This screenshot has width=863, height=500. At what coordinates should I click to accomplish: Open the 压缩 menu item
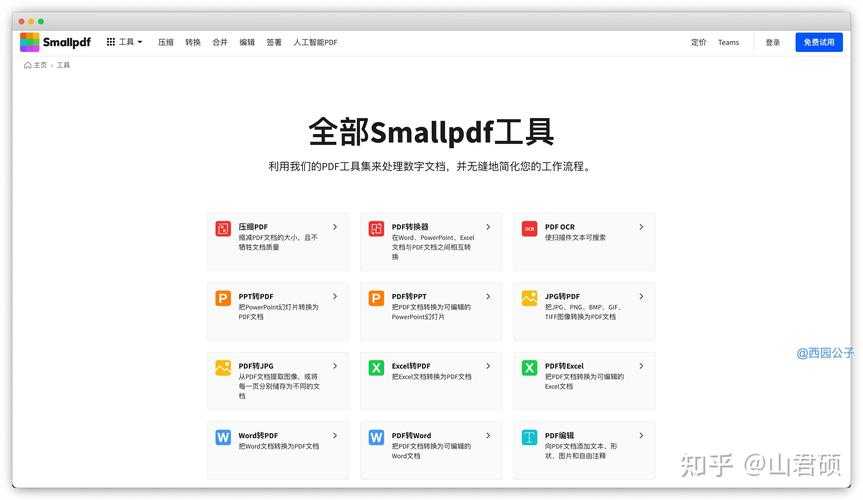pyautogui.click(x=166, y=42)
